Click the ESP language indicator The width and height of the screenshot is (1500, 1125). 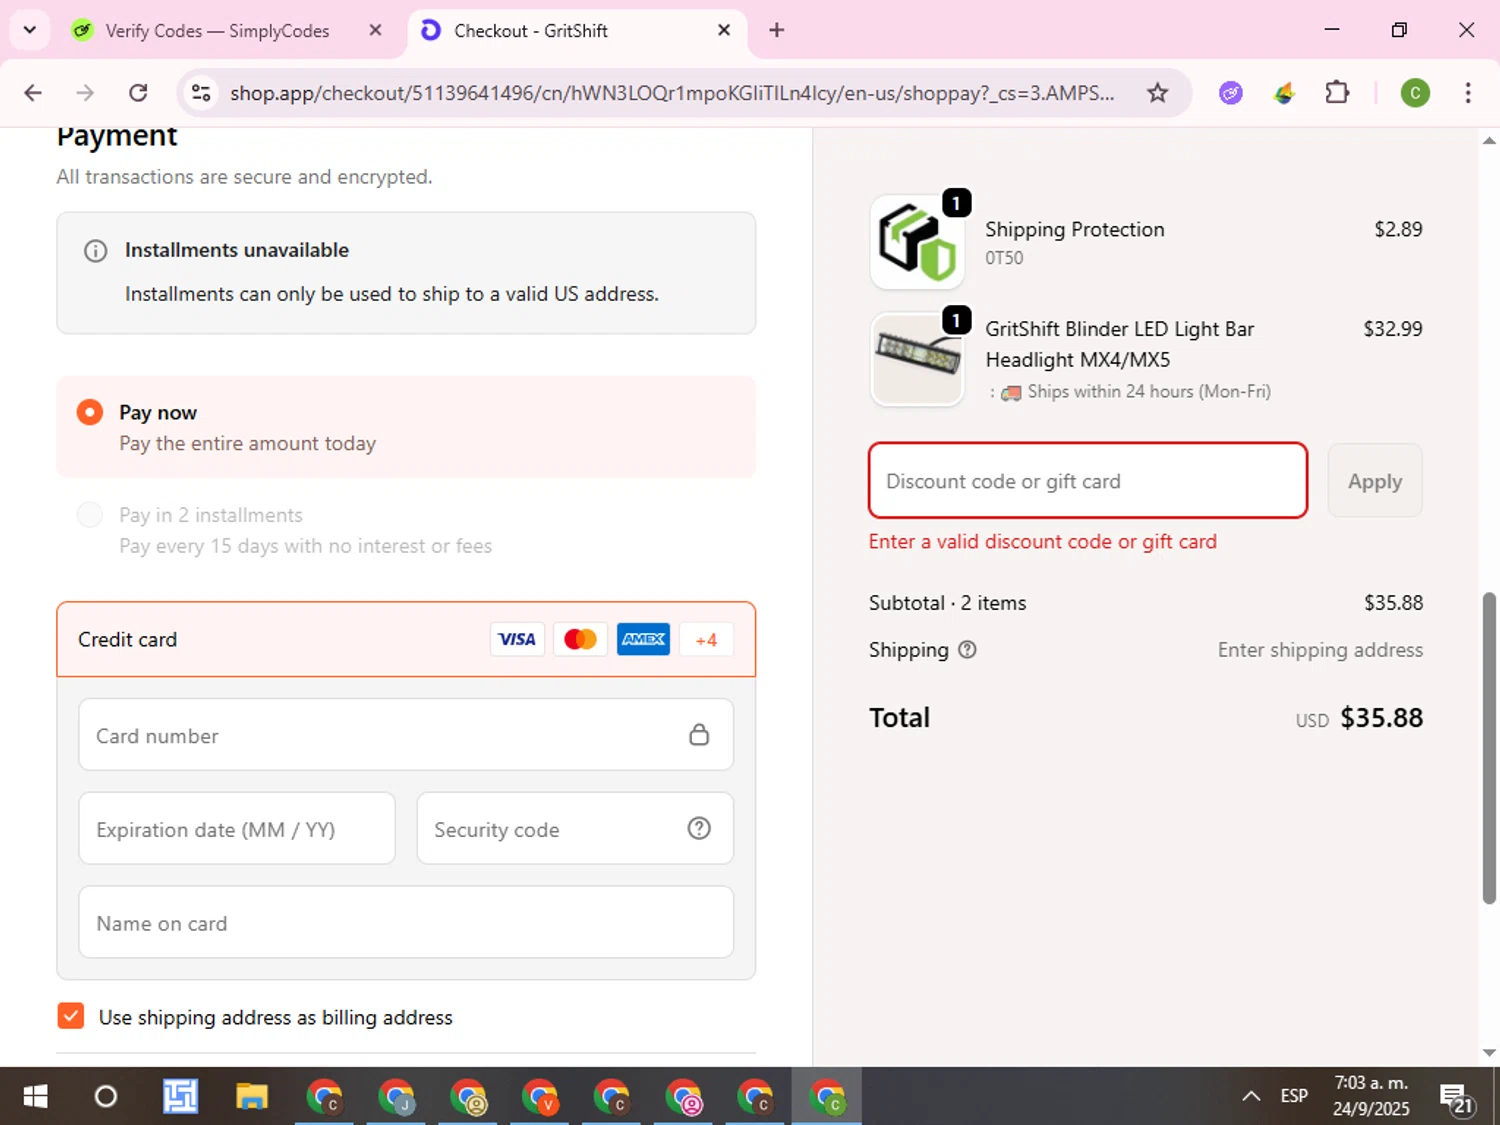tap(1294, 1096)
